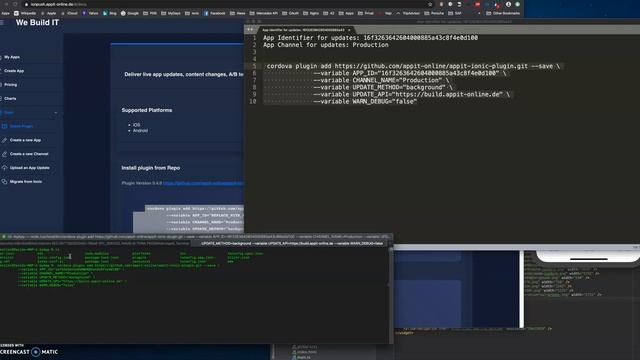
Task: Collapse the highlighted sidebar section chevron
Action: tap(56, 113)
